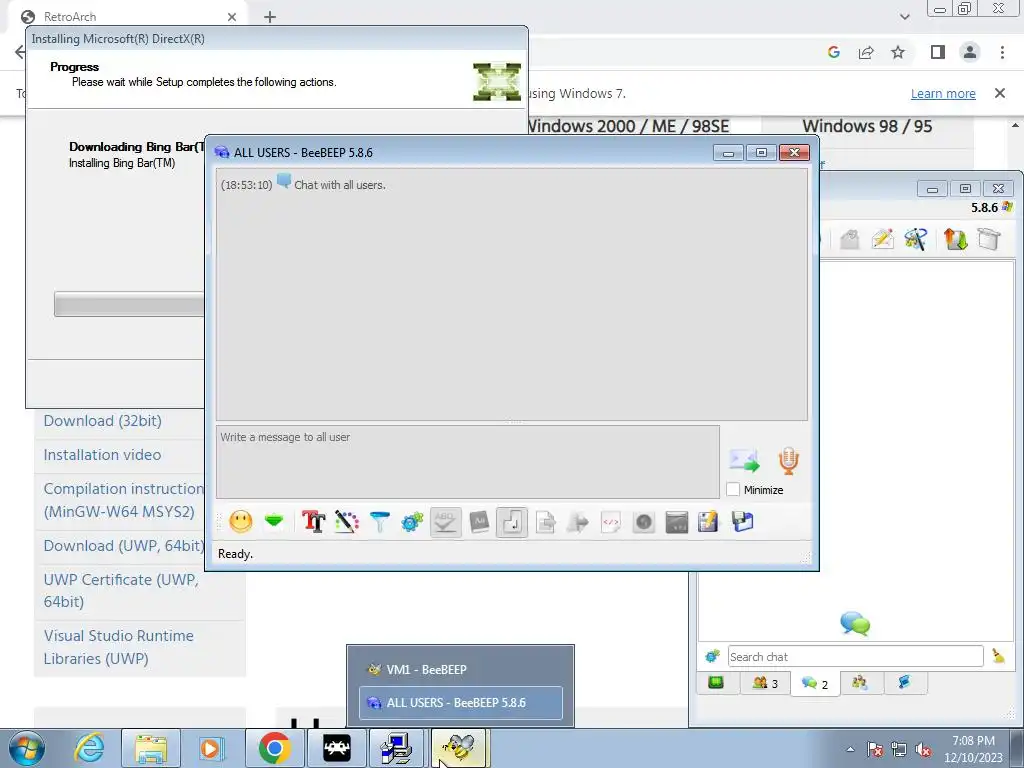The height and width of the screenshot is (768, 1024).
Task: Click inside the Search chat field
Action: click(855, 656)
